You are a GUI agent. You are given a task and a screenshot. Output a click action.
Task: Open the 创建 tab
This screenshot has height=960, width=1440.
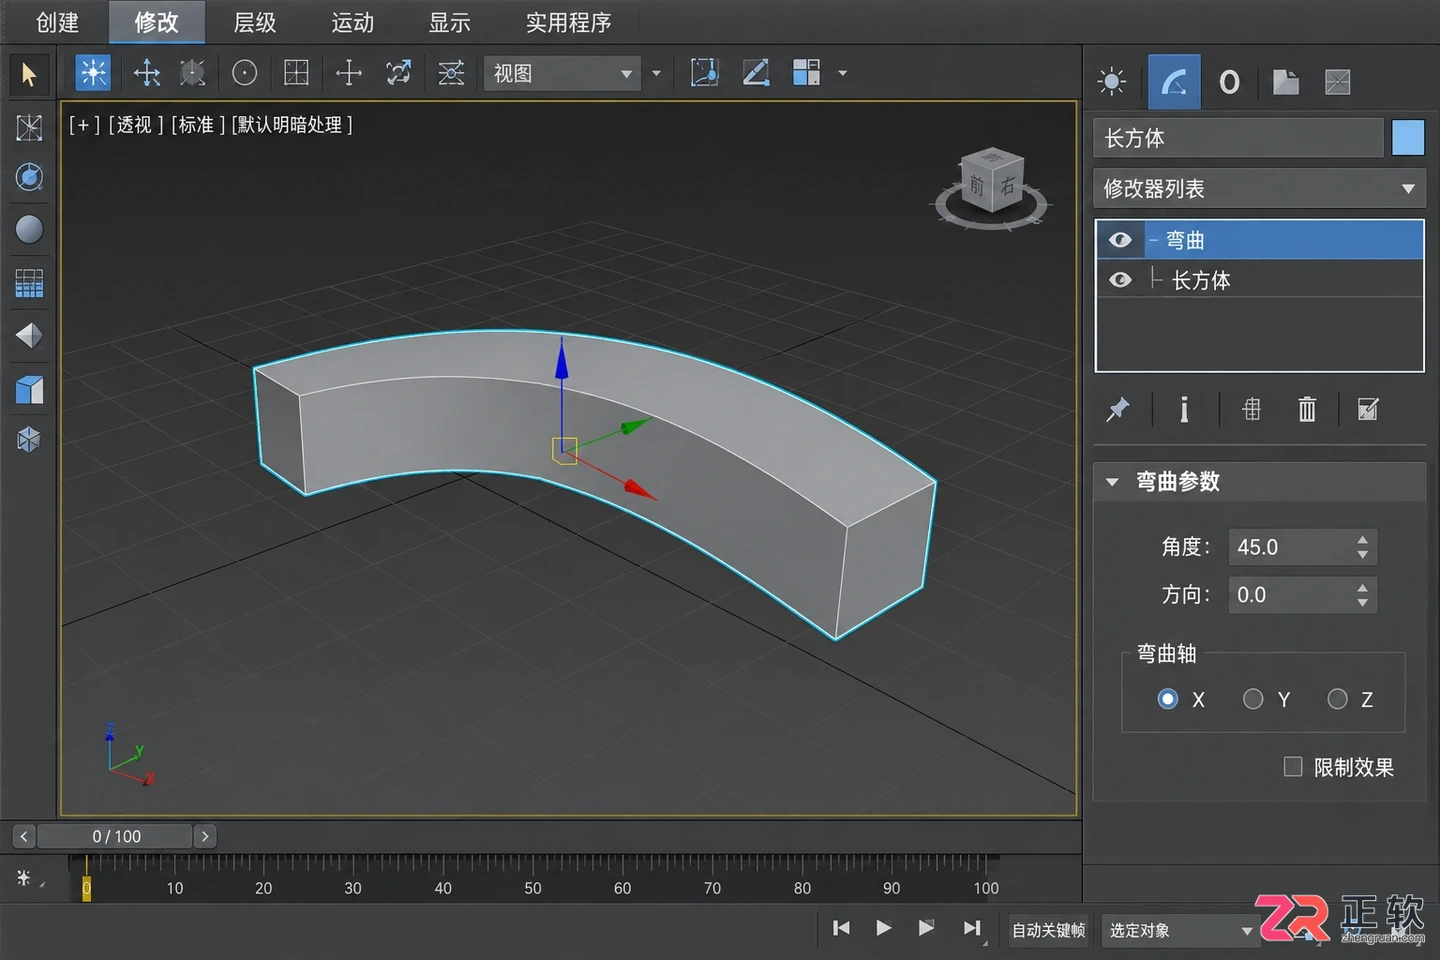click(57, 22)
